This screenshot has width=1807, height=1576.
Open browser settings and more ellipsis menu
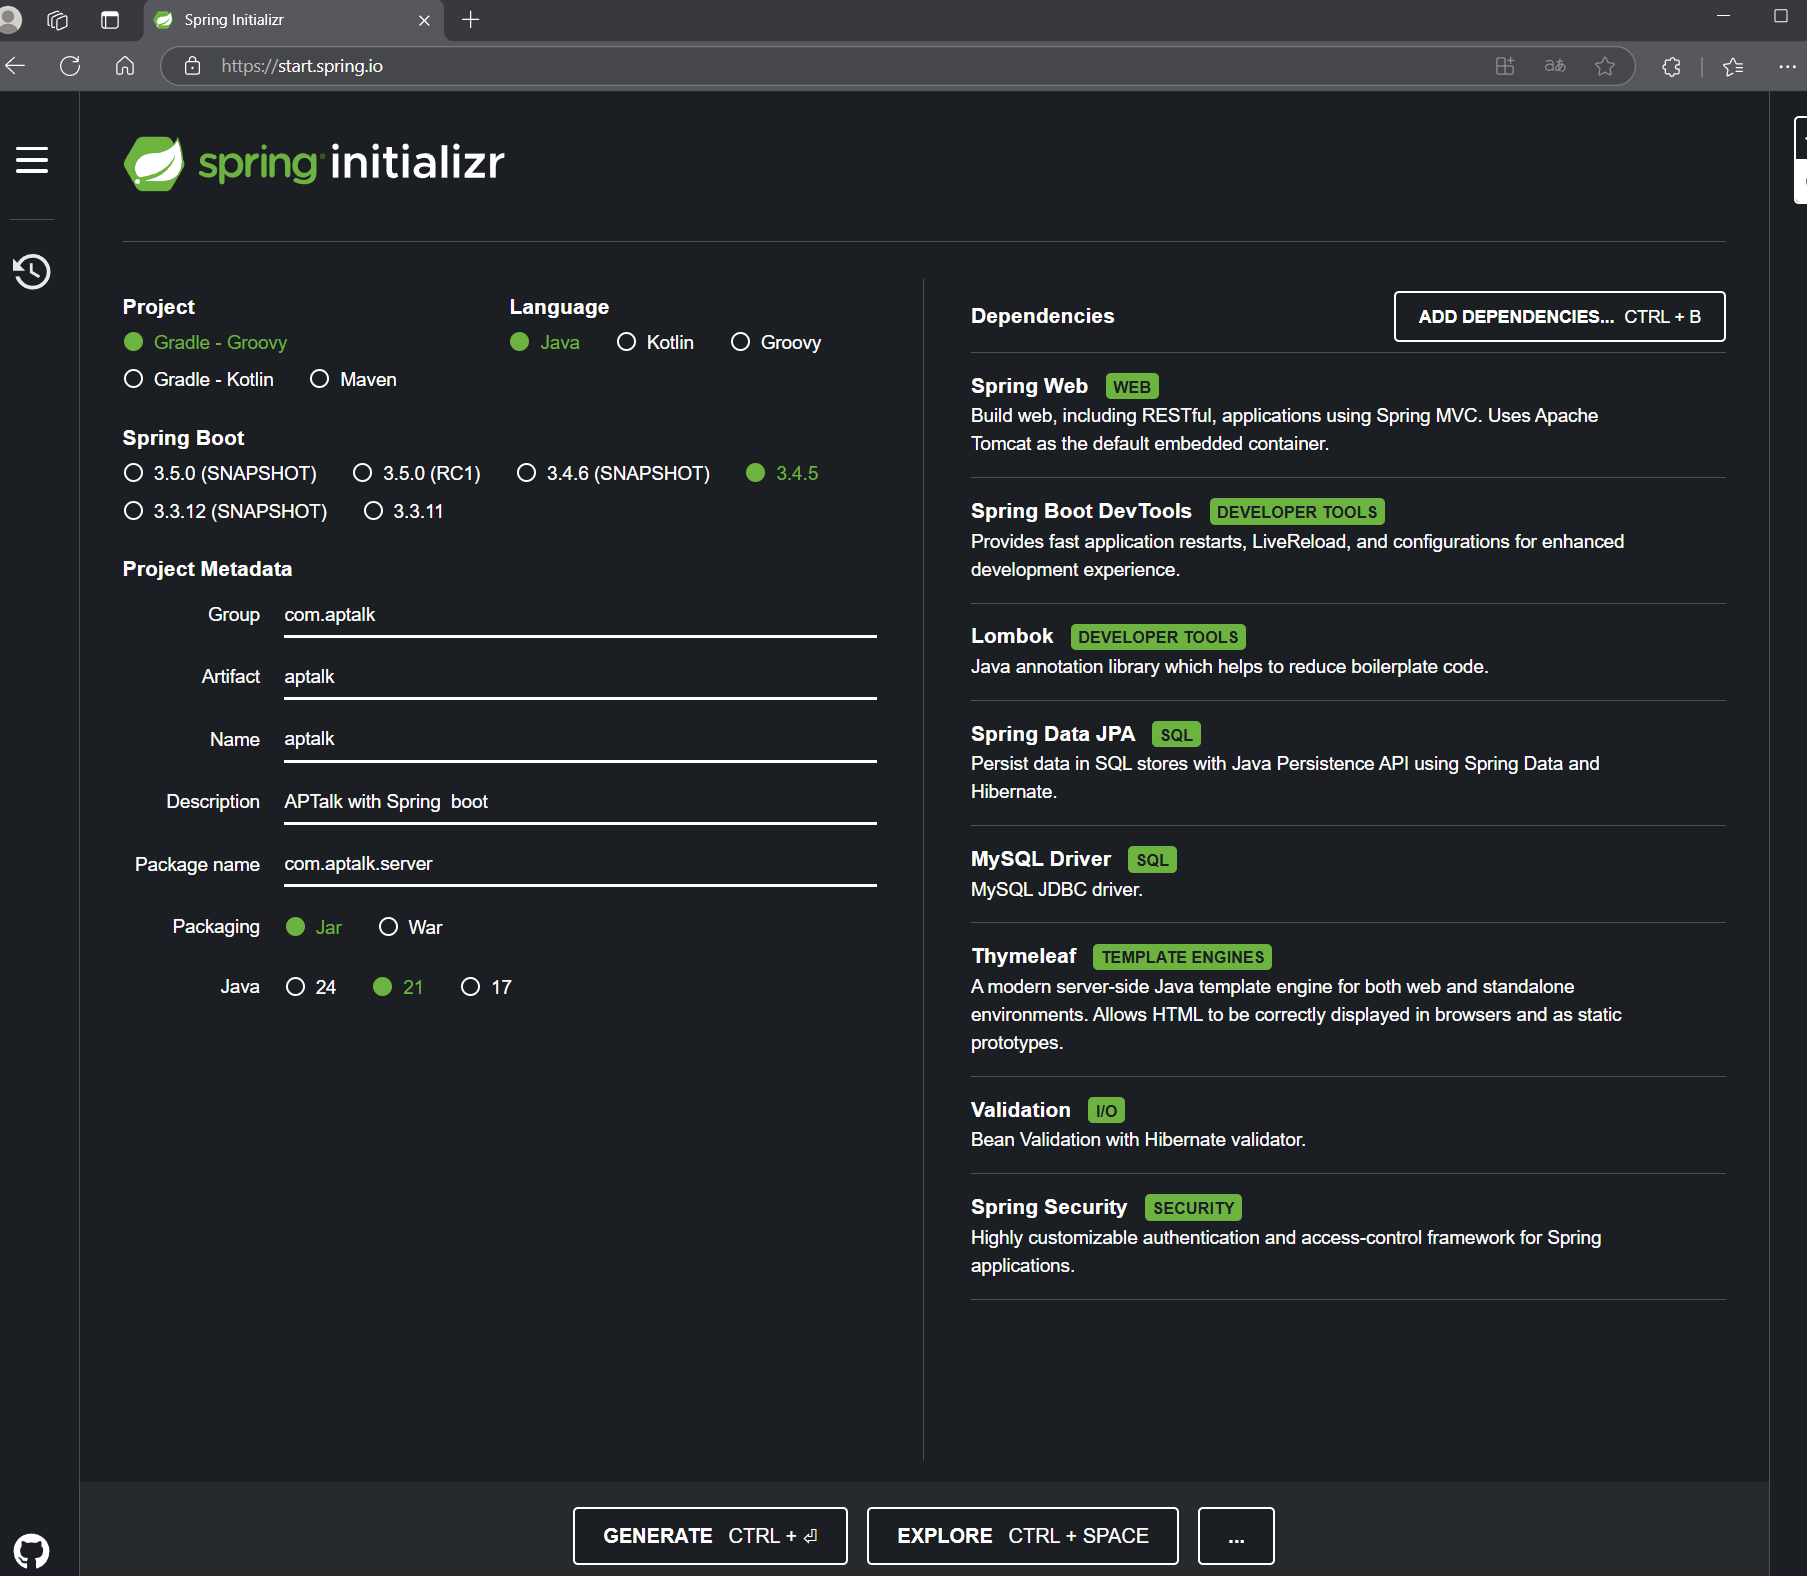[x=1787, y=66]
